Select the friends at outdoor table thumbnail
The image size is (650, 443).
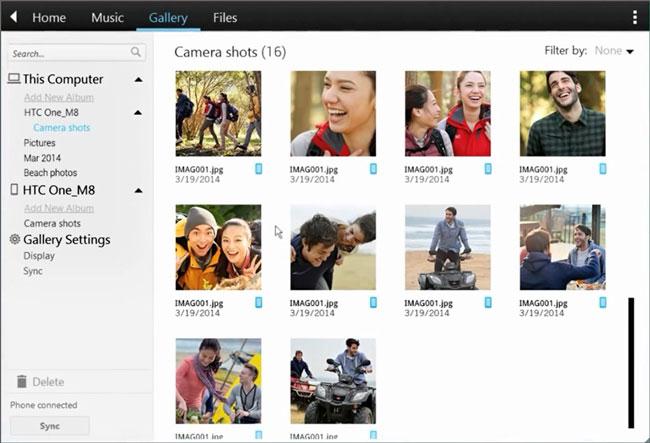pyautogui.click(x=563, y=247)
